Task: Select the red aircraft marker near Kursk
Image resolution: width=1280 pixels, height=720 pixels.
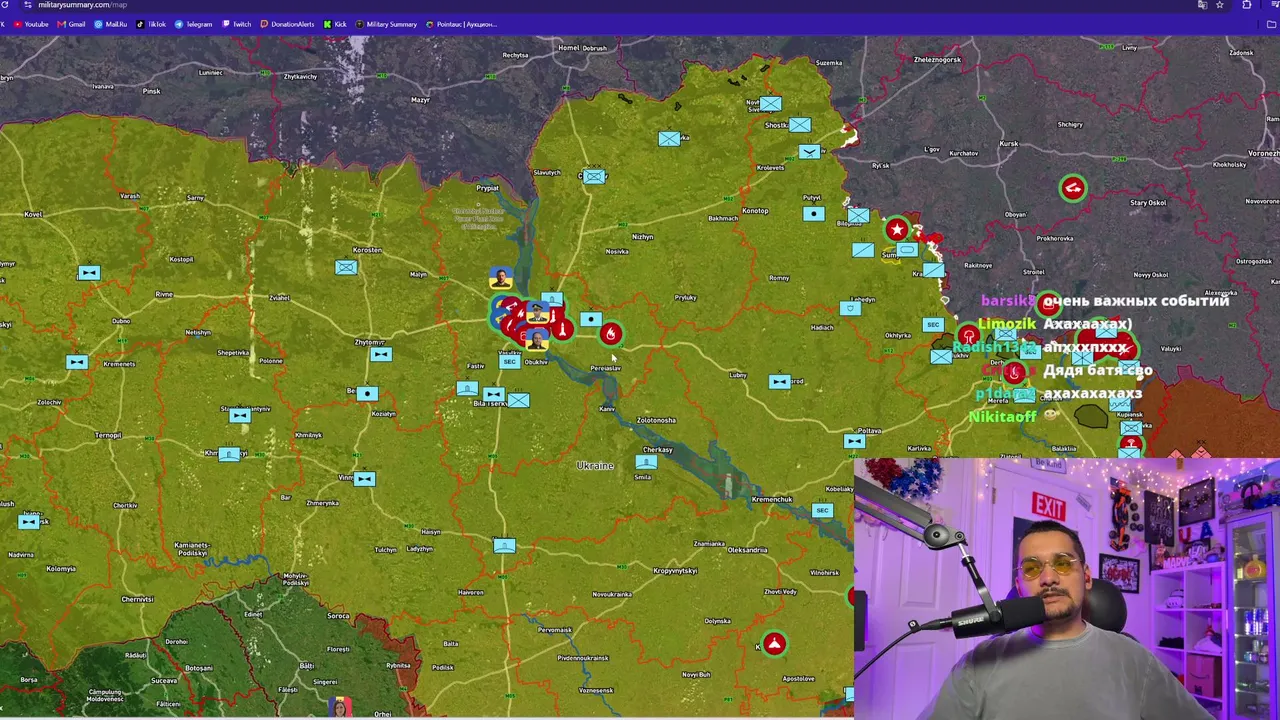Action: pyautogui.click(x=1073, y=188)
